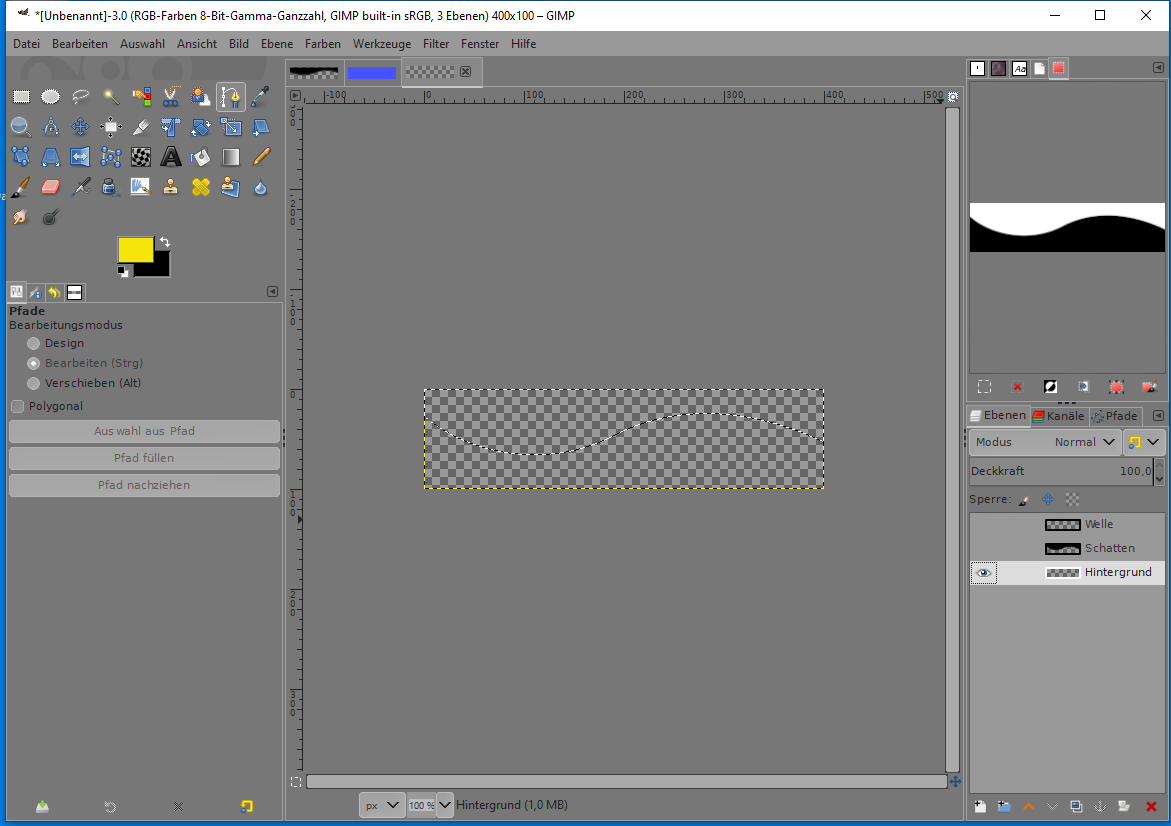Hide the Hintergrund layer via eye icon
Image resolution: width=1171 pixels, height=826 pixels.
tap(984, 573)
